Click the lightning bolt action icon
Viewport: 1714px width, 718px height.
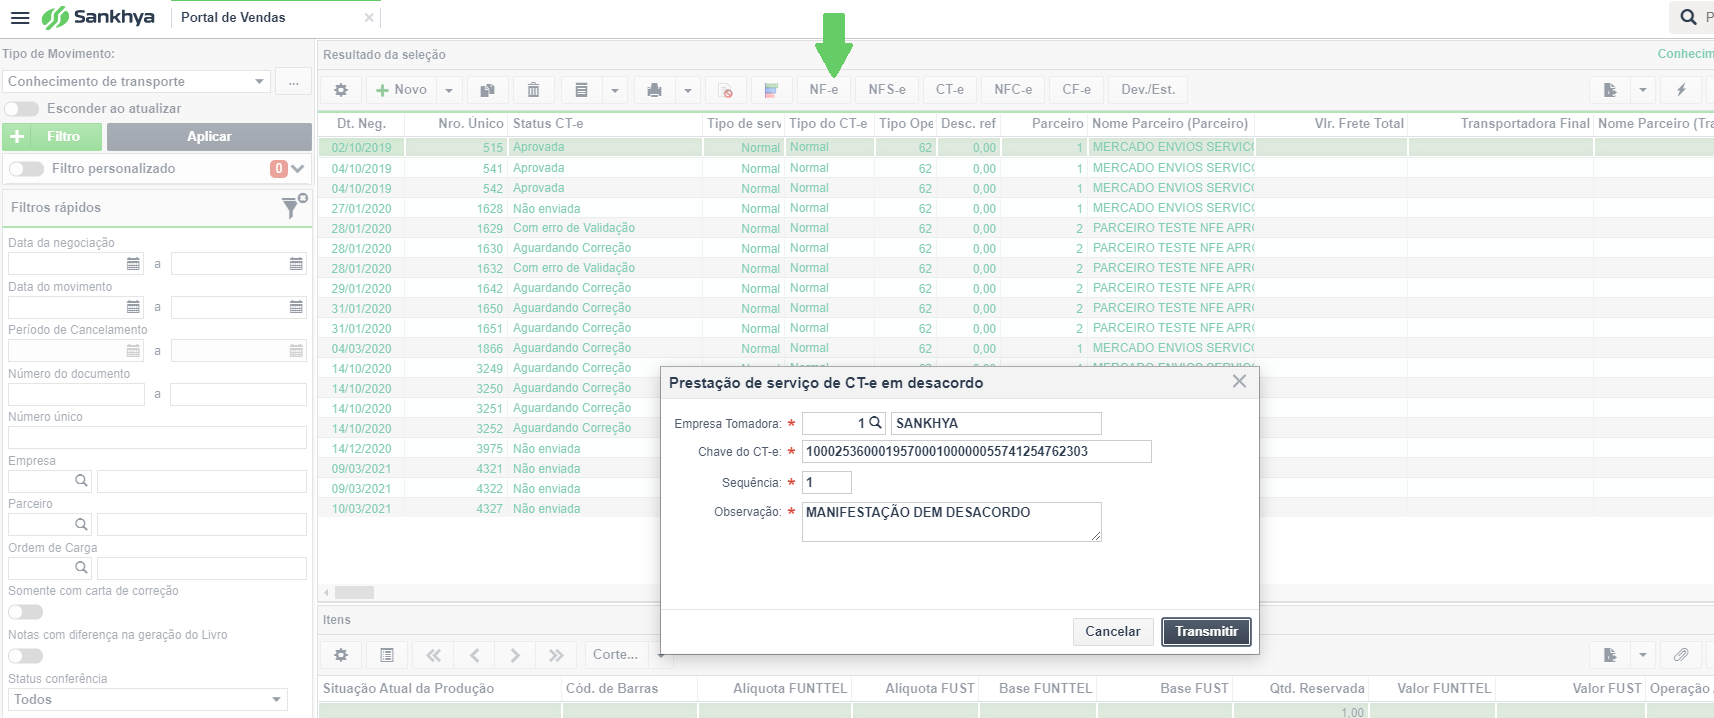click(x=1681, y=90)
